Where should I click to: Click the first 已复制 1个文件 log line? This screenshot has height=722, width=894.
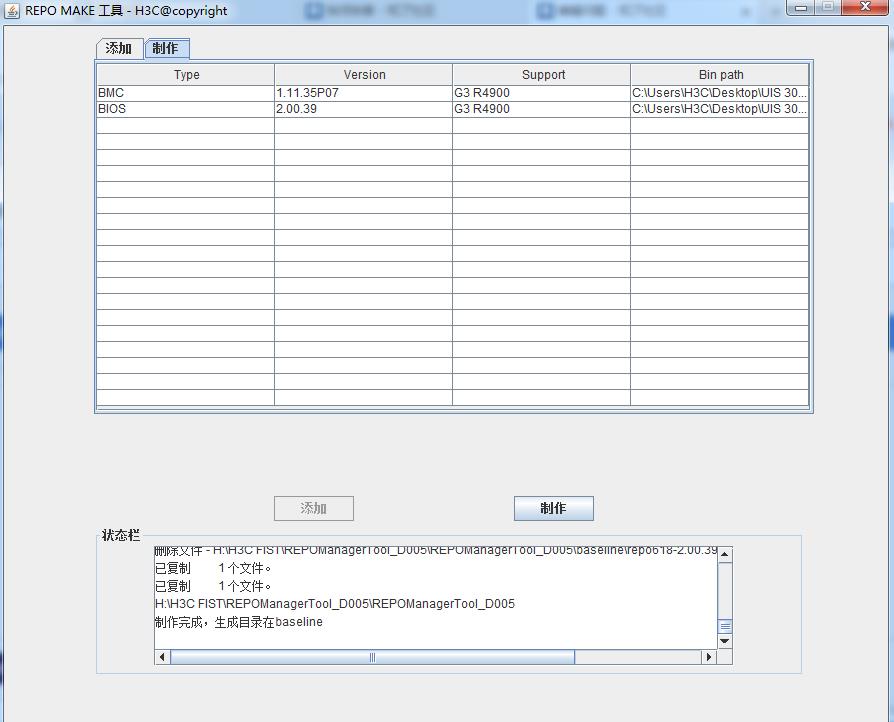[x=213, y=569]
